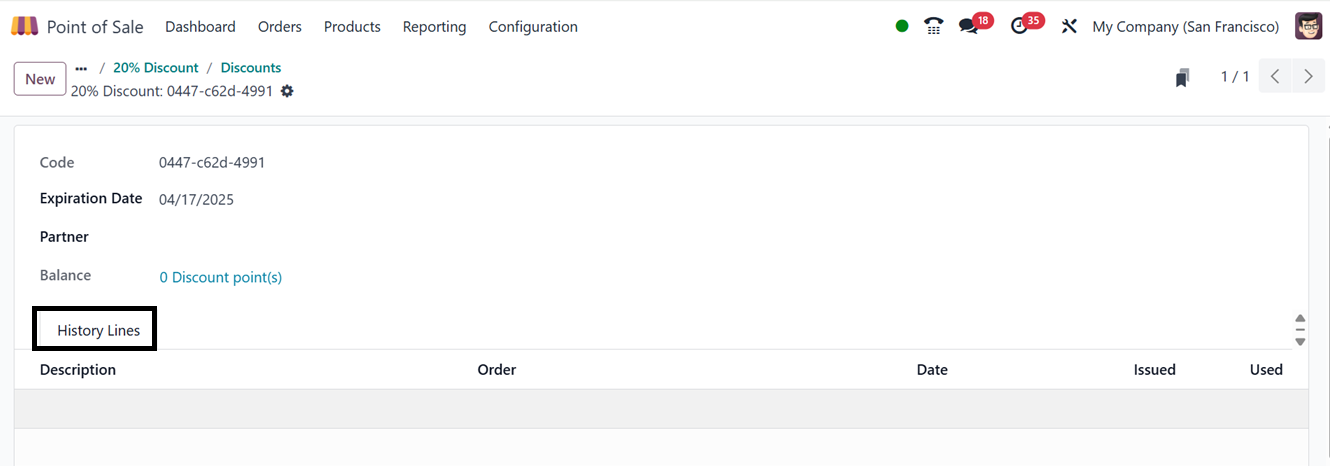Switch to the History Lines tab
This screenshot has height=466, width=1330.
coord(98,330)
